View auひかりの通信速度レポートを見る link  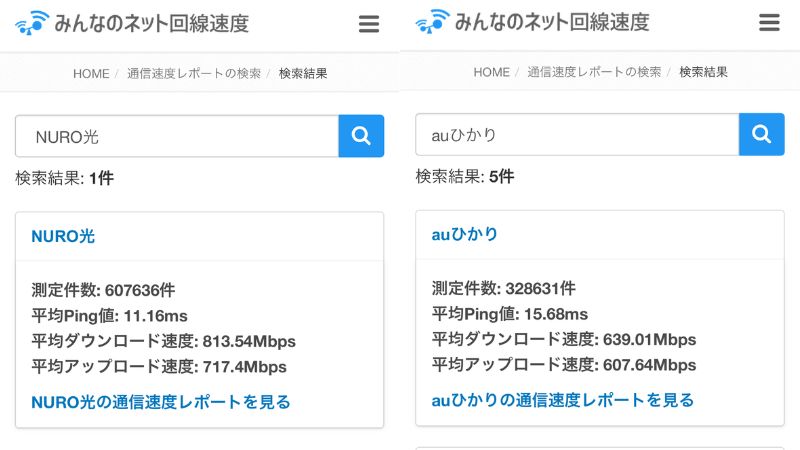pos(563,400)
